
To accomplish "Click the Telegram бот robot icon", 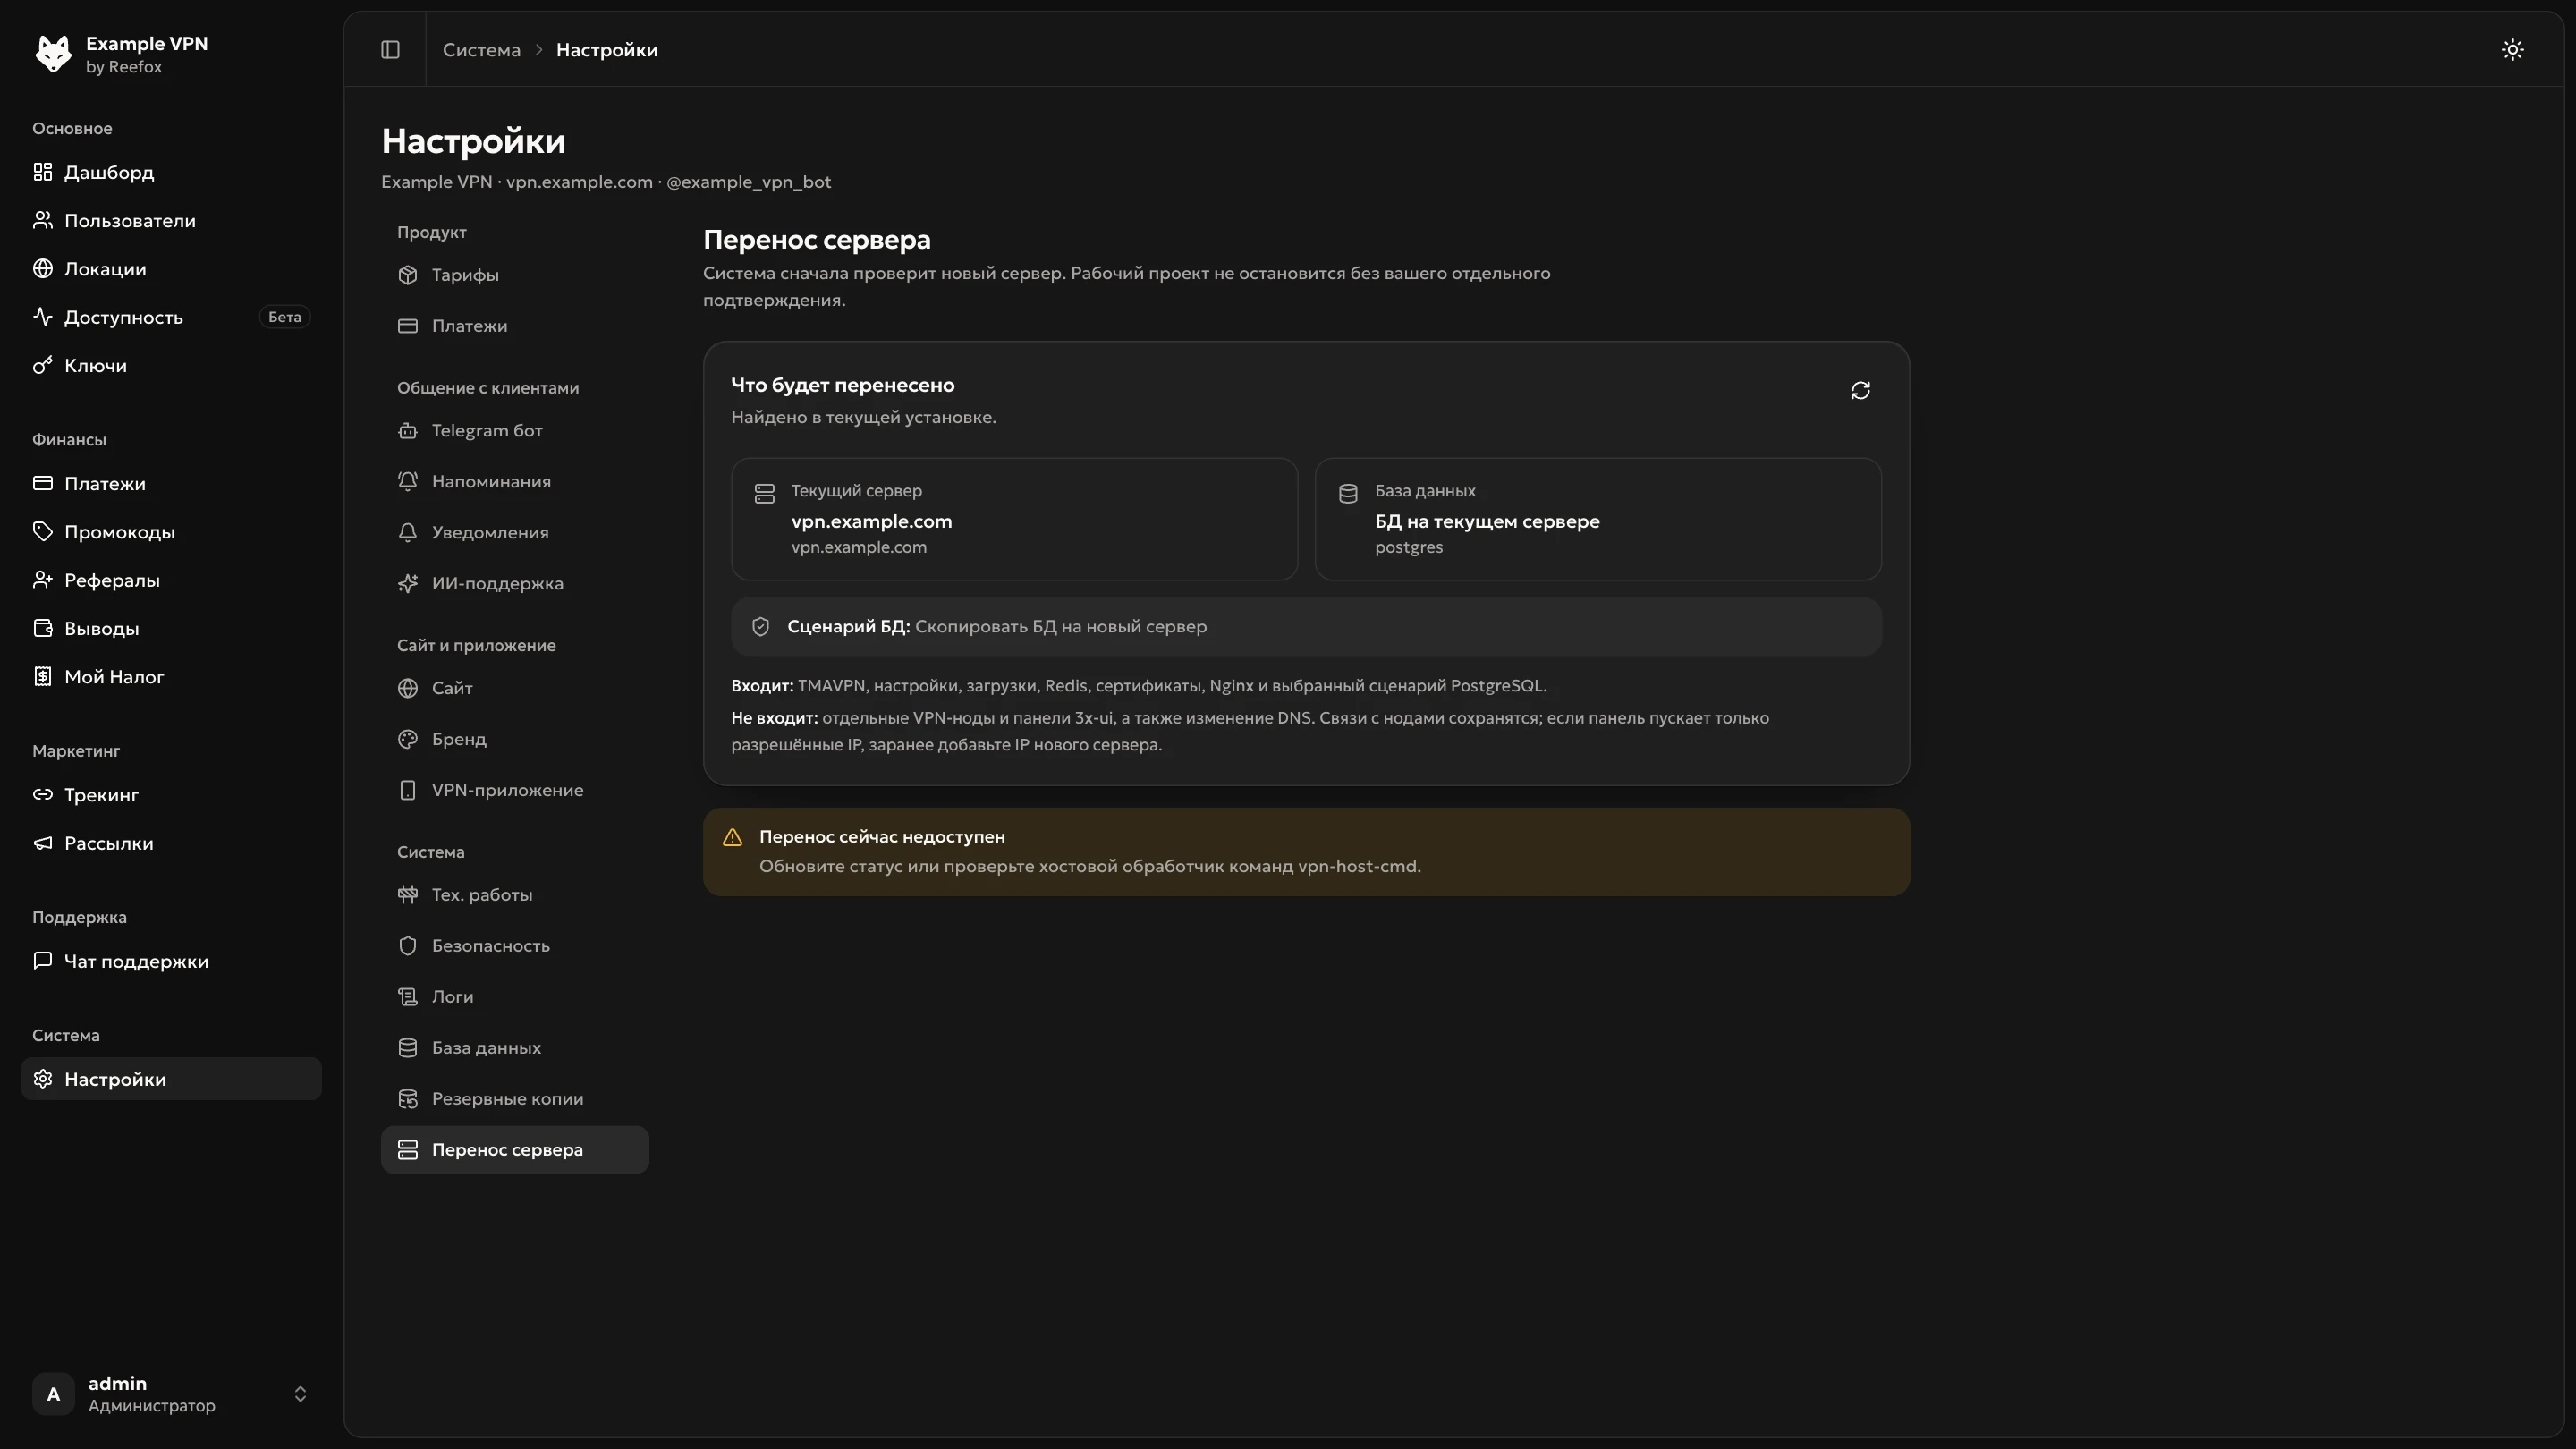I will 407,431.
